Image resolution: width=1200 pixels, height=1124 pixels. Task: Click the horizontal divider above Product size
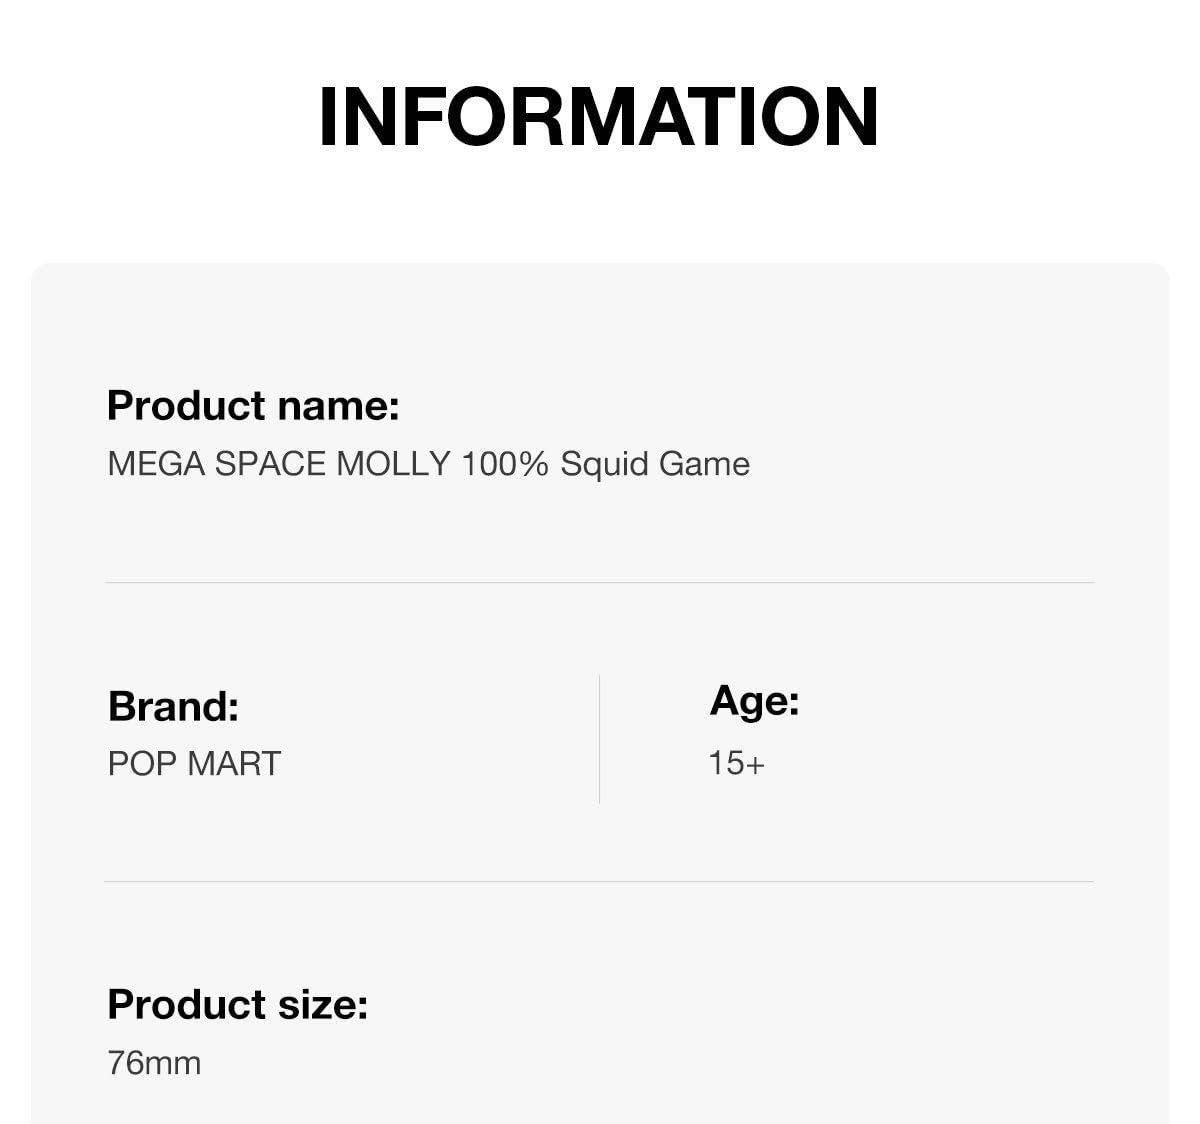tap(599, 881)
